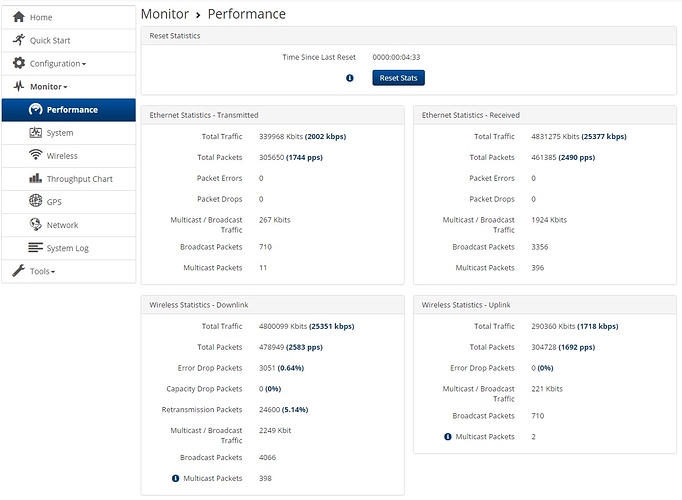Screen dimensions: 682x500
Task: Select the Network text label
Action: (62, 225)
